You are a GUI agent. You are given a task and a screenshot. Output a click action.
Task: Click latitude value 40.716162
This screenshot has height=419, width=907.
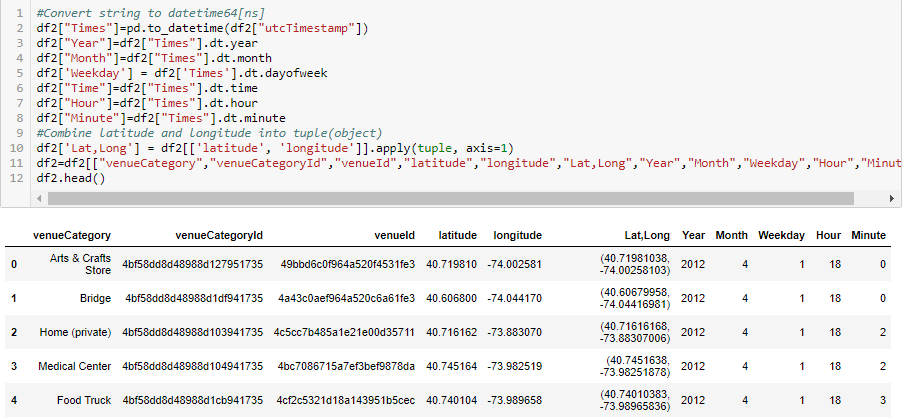pyautogui.click(x=452, y=333)
